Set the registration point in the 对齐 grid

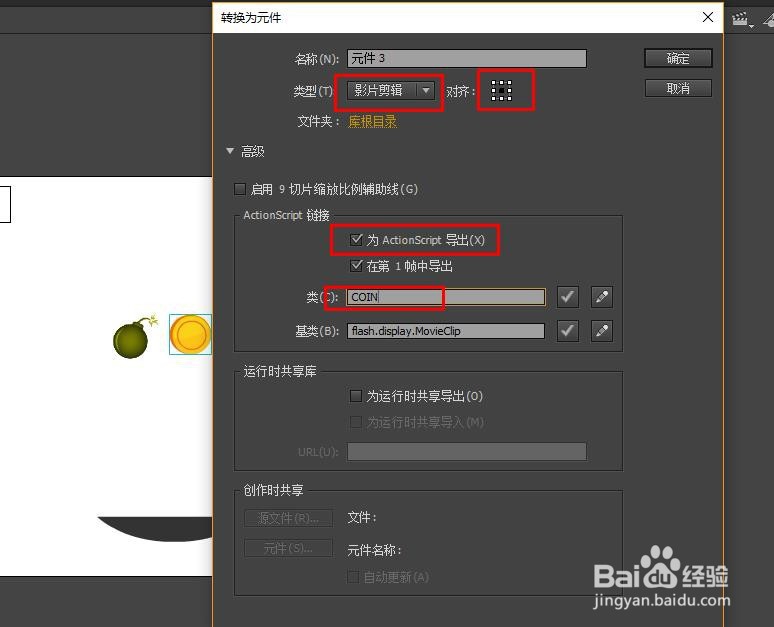coord(502,91)
